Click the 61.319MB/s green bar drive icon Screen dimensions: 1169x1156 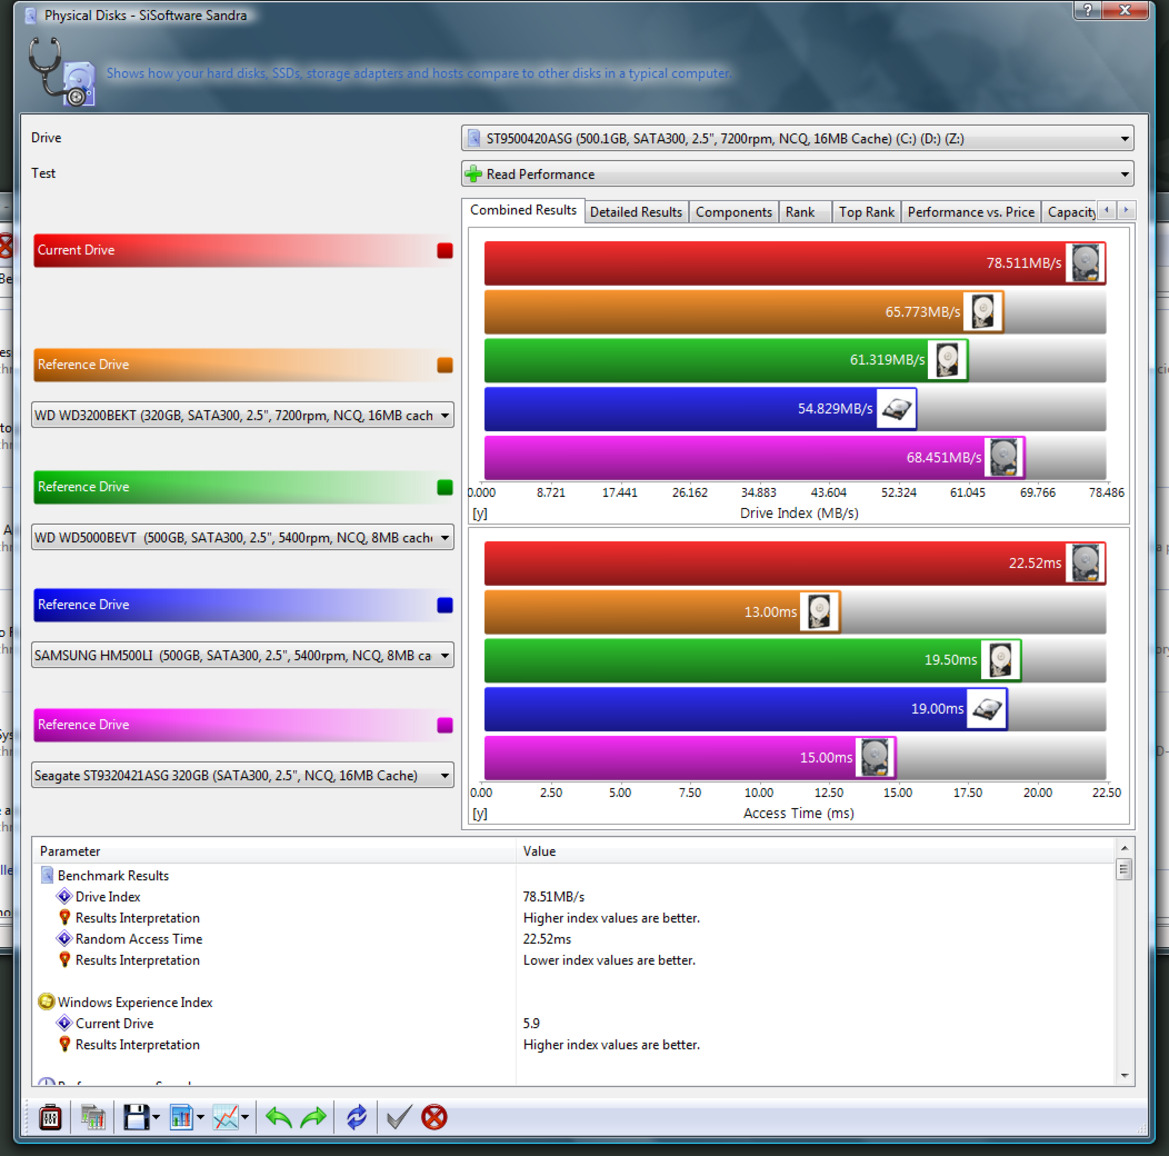tap(947, 360)
